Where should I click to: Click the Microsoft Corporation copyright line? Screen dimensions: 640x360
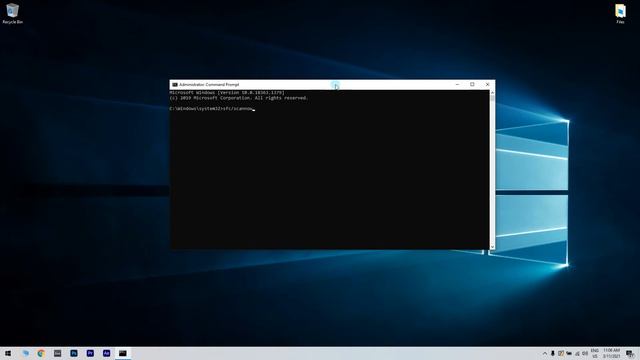click(239, 98)
